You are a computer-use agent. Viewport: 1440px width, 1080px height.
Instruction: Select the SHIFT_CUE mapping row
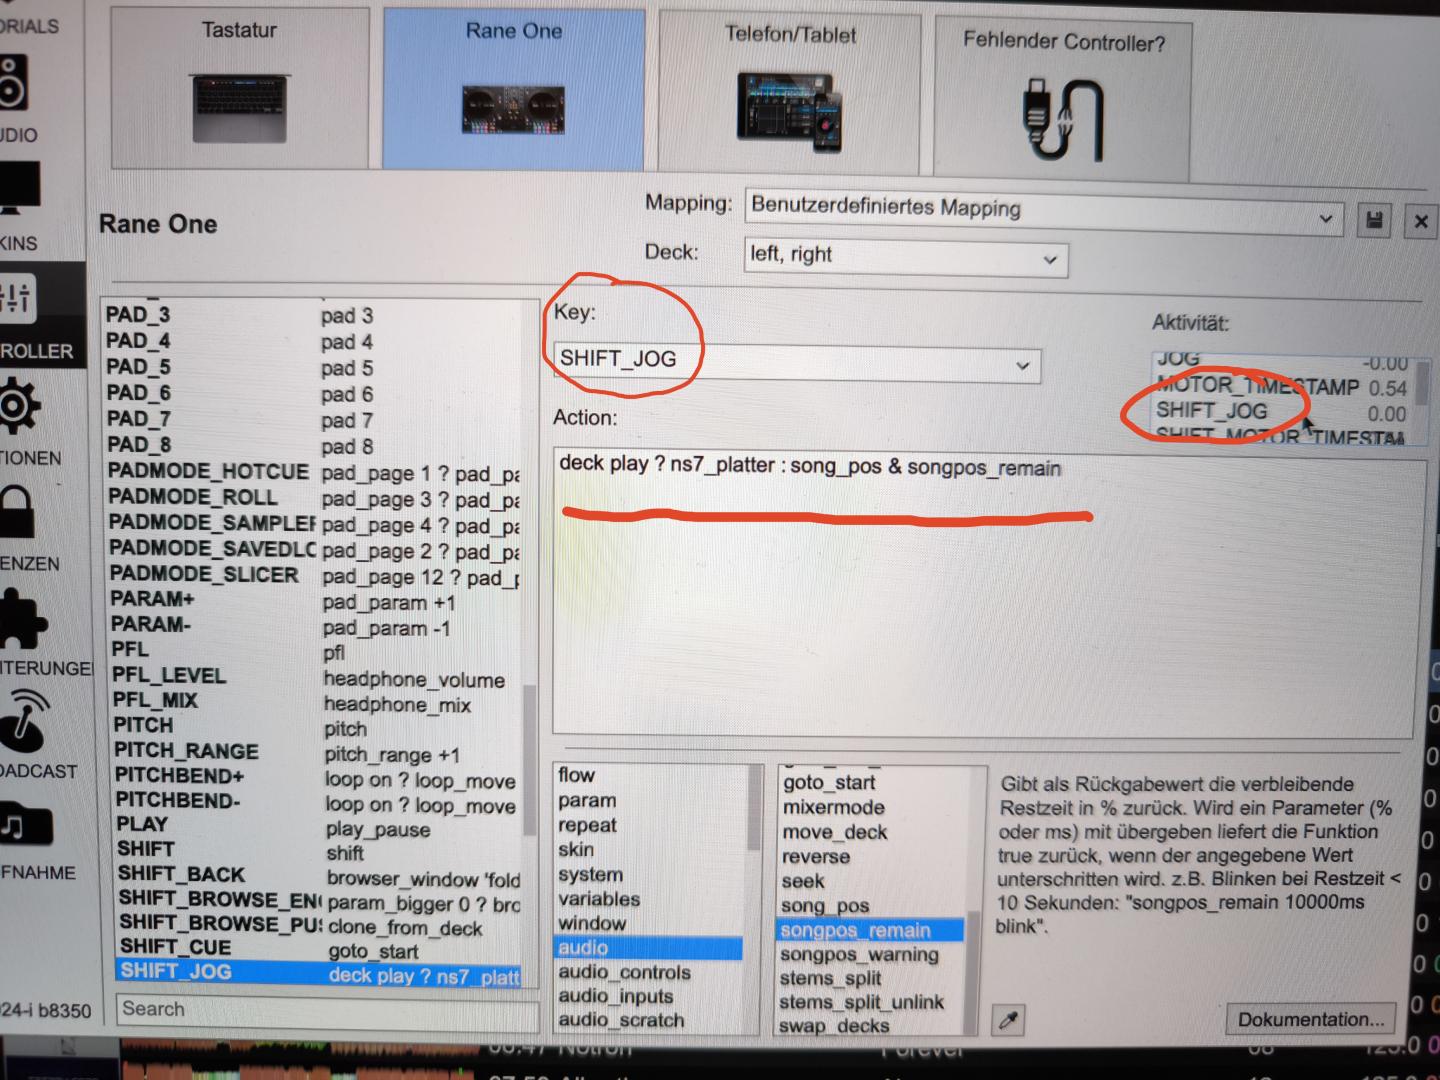click(x=318, y=948)
